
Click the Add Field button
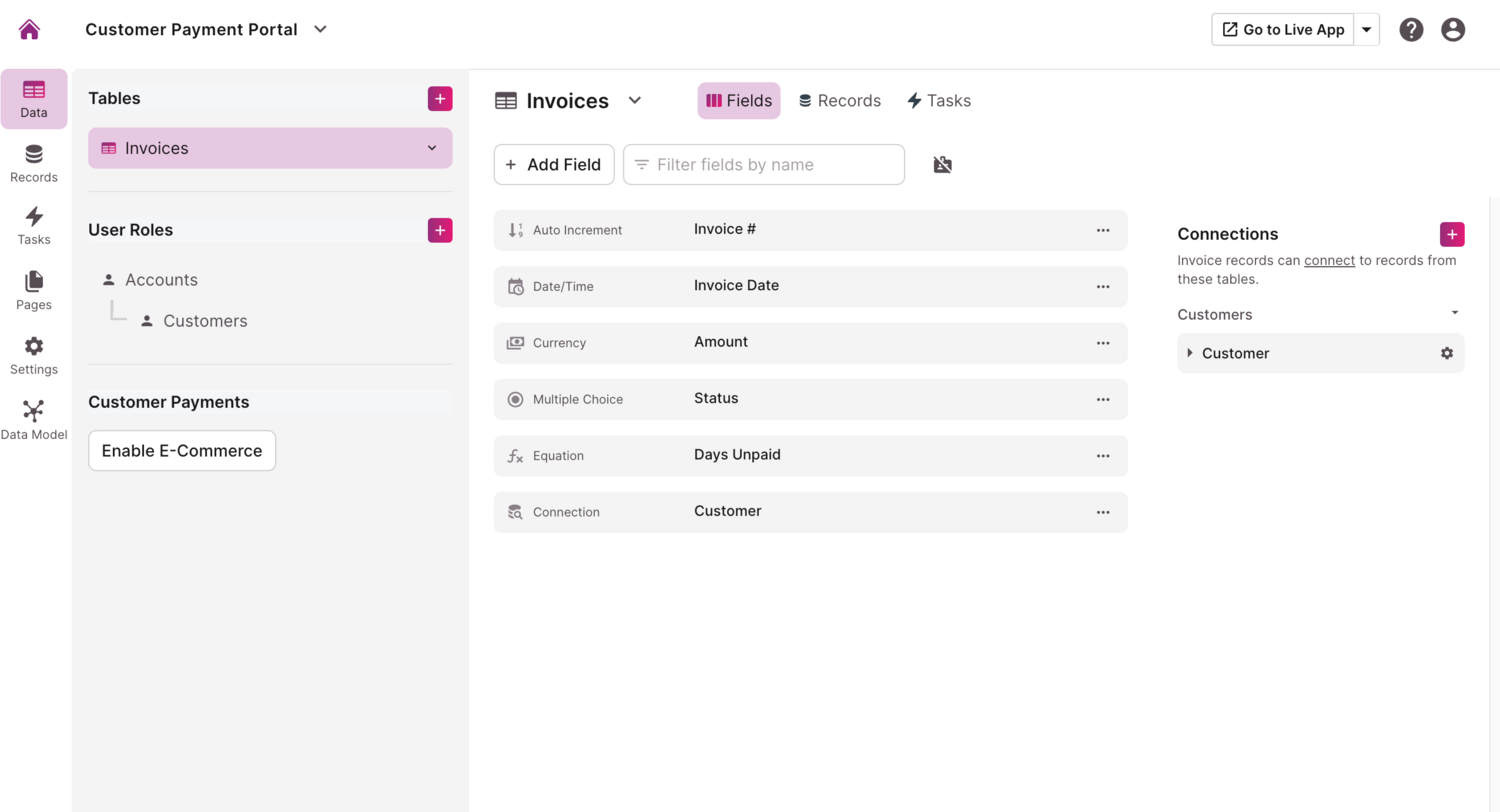pos(554,165)
